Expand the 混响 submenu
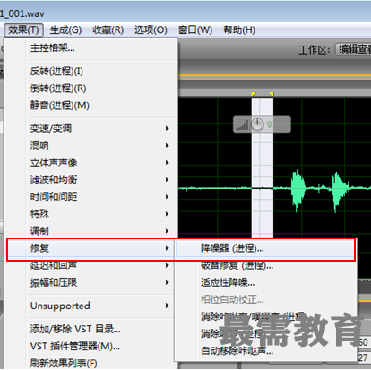 point(92,145)
